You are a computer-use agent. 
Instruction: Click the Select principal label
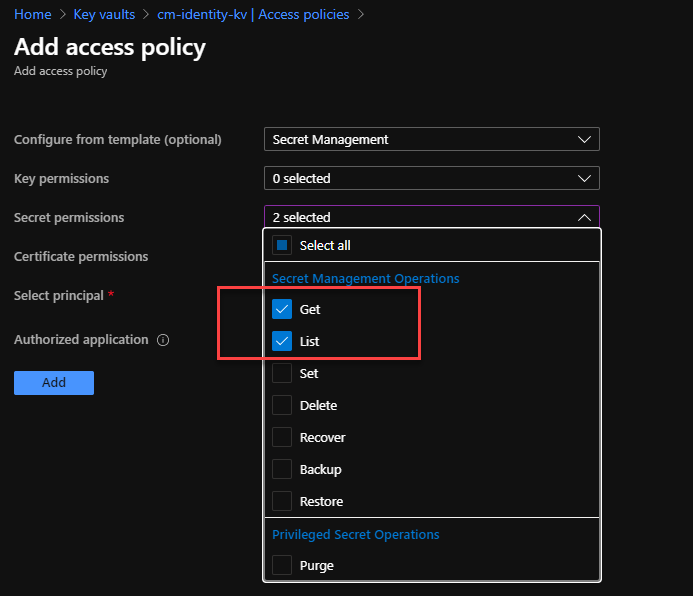[x=59, y=296]
